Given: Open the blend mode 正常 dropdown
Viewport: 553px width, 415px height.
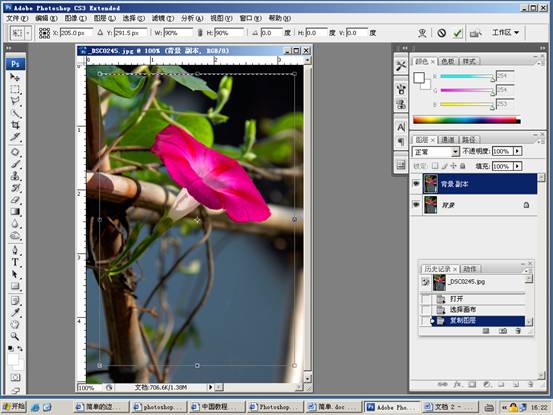Looking at the screenshot, I should click(436, 152).
